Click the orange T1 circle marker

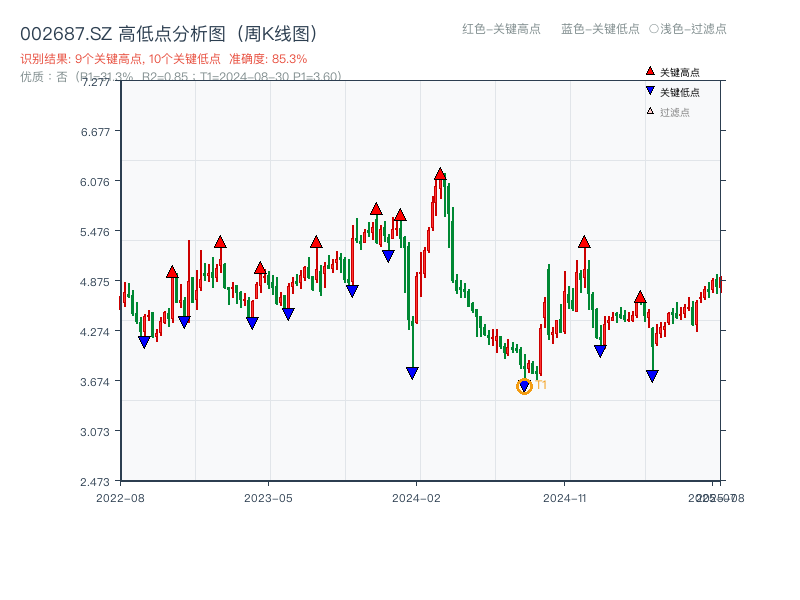tap(524, 386)
